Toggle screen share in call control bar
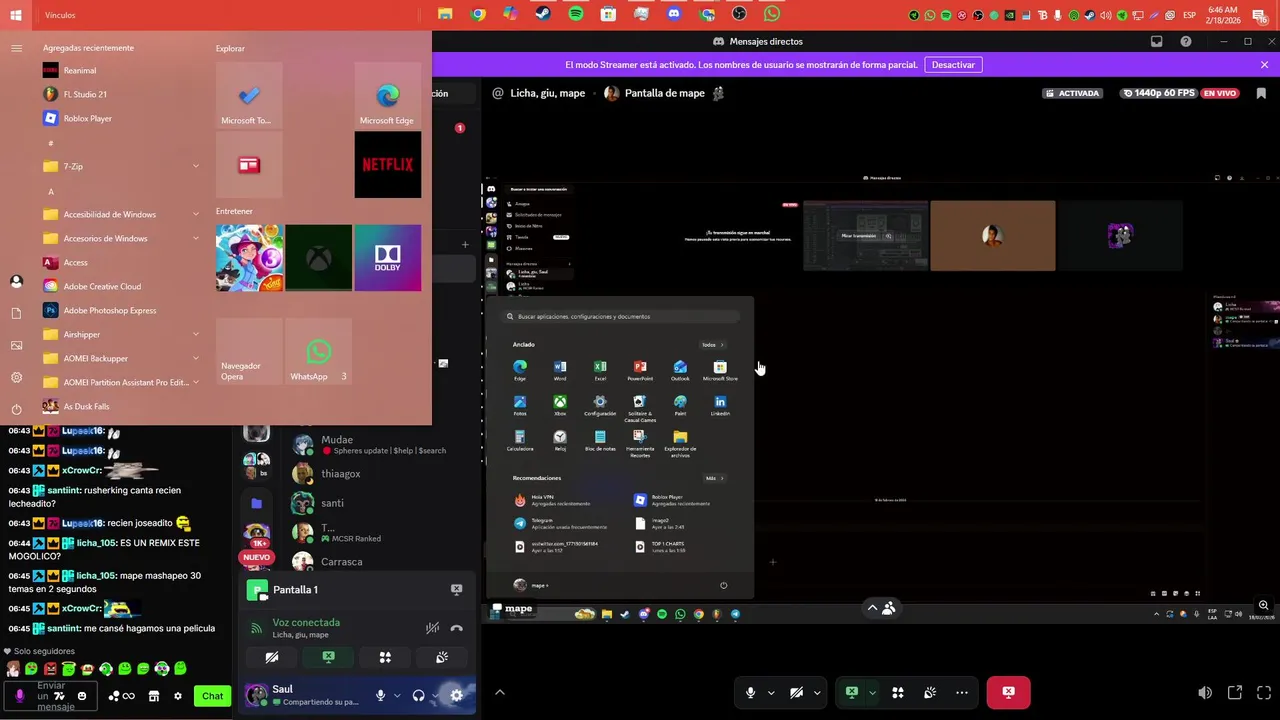 pos(852,692)
